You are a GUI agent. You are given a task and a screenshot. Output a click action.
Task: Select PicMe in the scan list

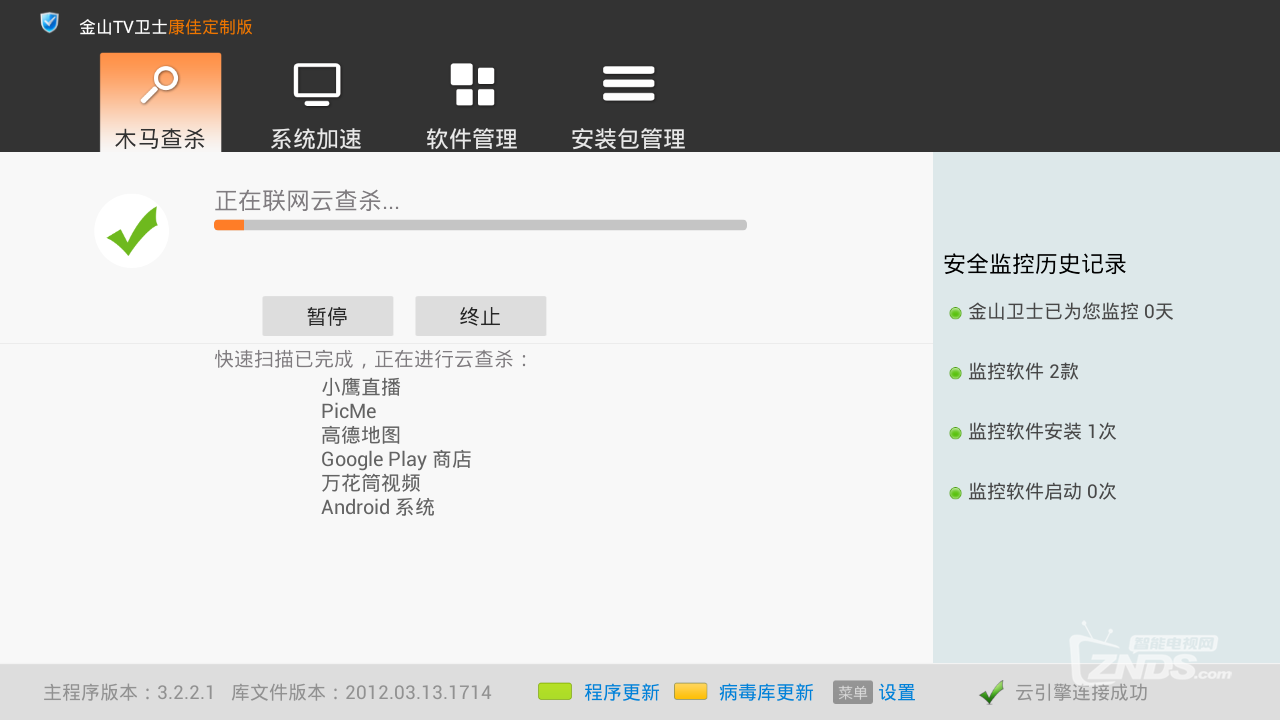click(349, 411)
